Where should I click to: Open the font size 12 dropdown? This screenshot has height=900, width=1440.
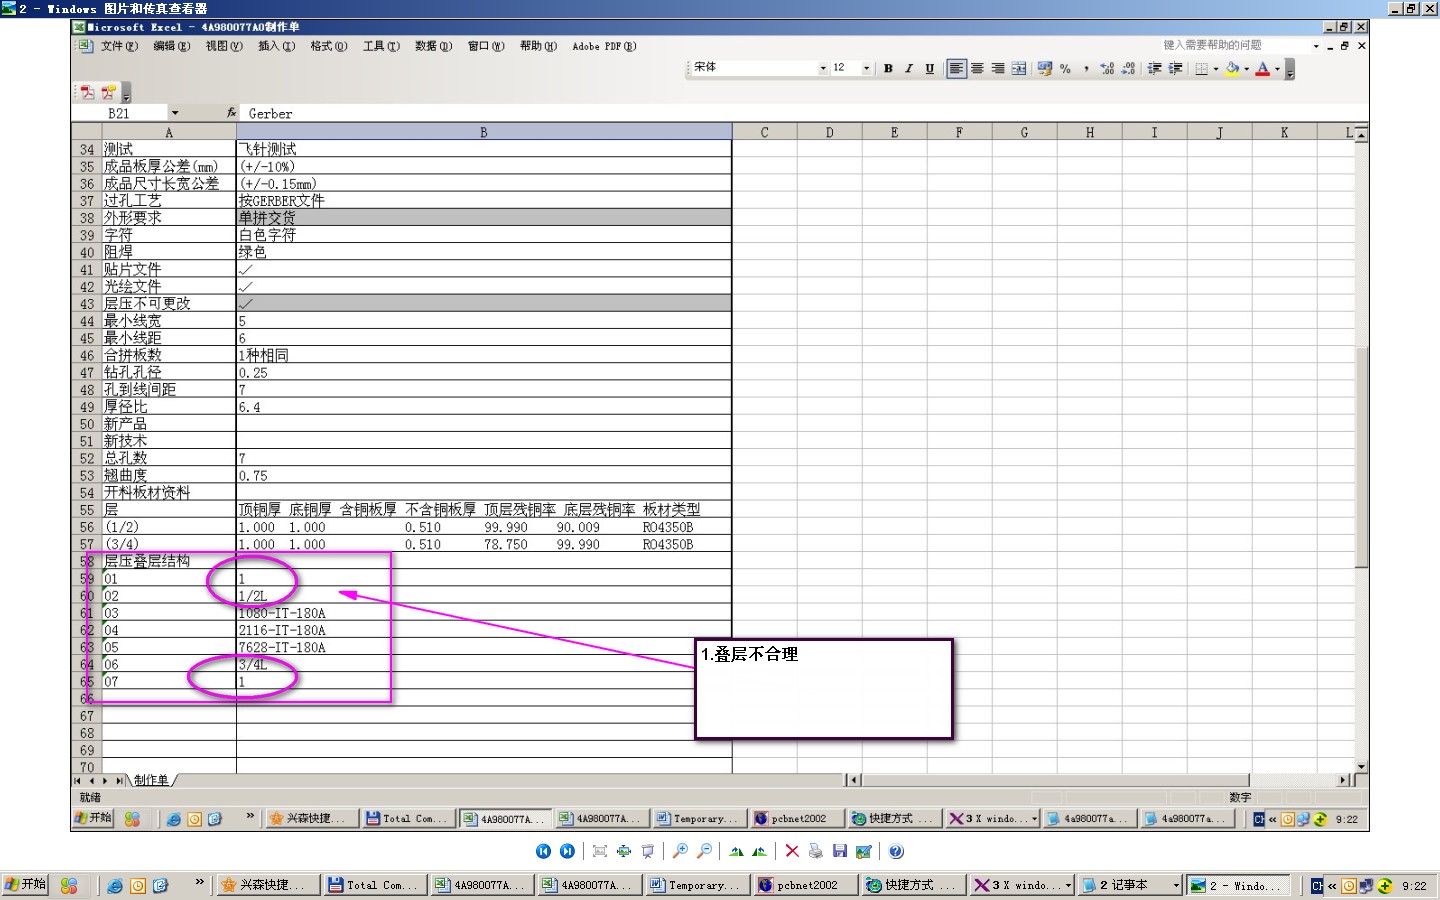[866, 68]
